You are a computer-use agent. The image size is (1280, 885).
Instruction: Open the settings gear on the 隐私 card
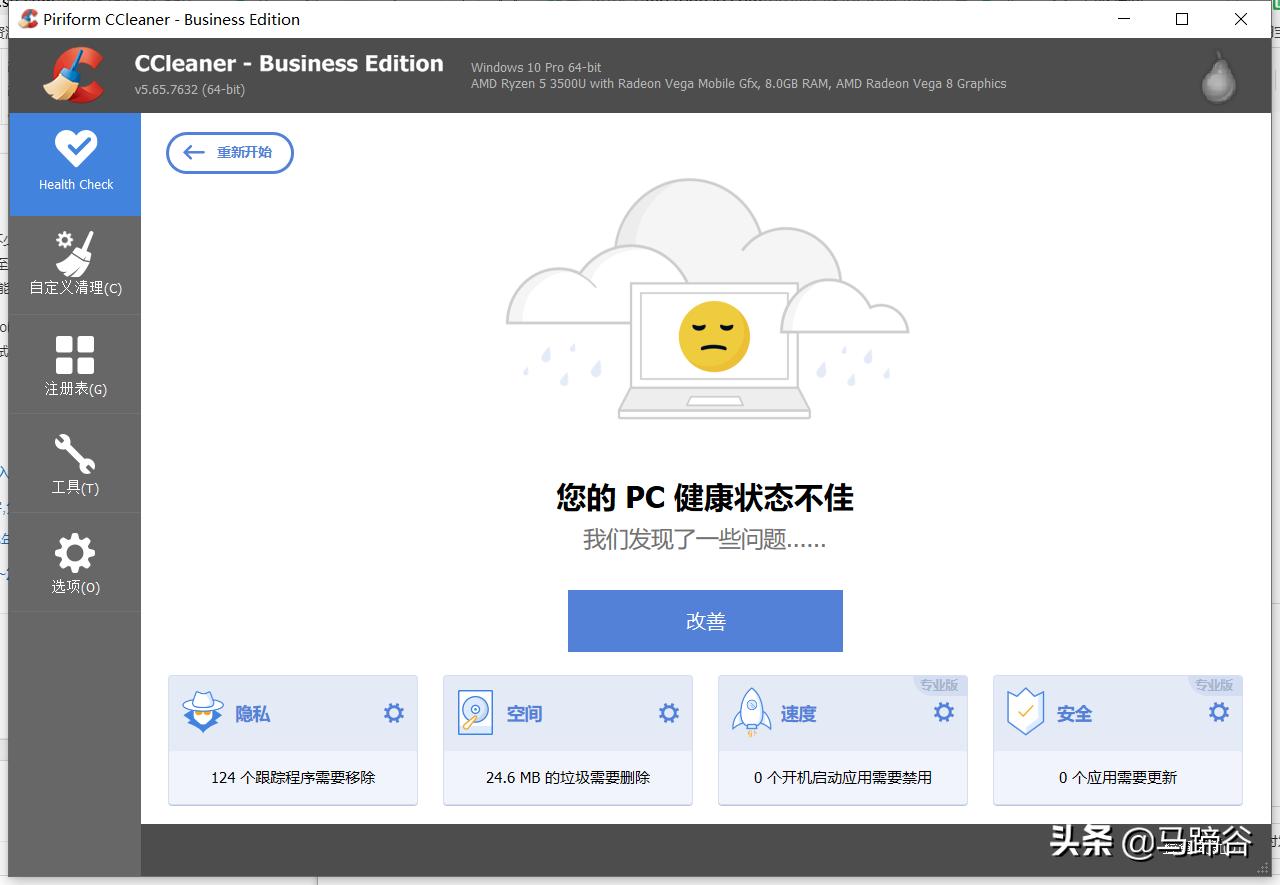[x=392, y=712]
